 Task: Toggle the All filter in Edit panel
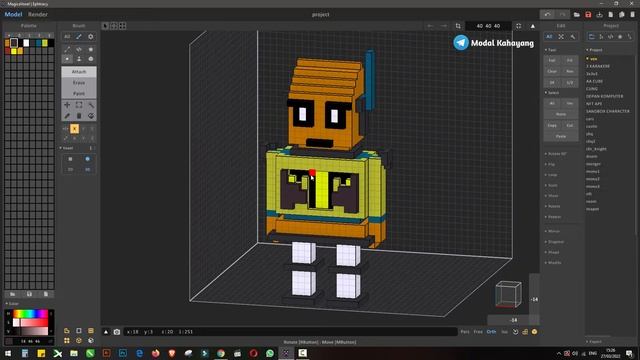[549, 37]
